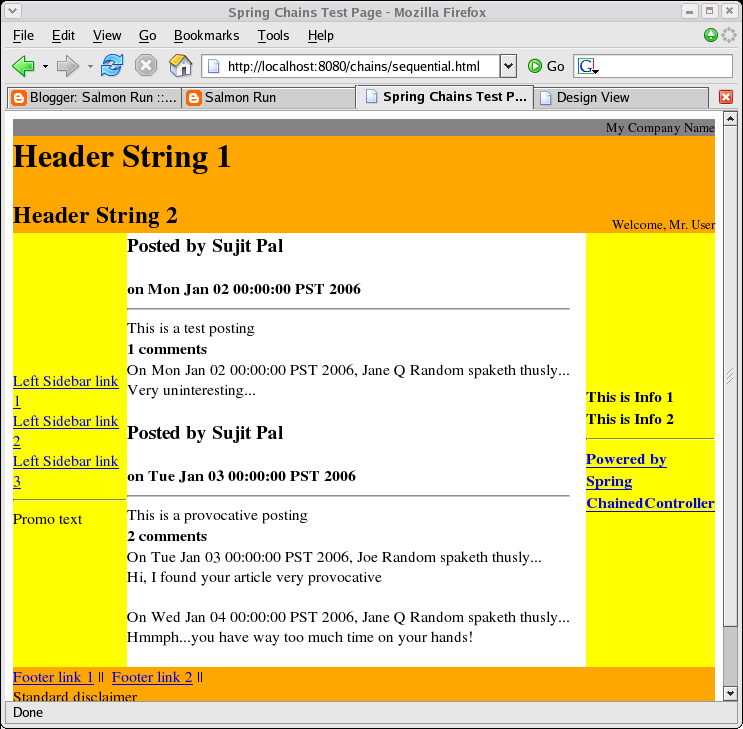The width and height of the screenshot is (743, 729).
Task: Click 'on Mon Jan 02 00:00:00 PST 2006' heading
Action: point(244,289)
